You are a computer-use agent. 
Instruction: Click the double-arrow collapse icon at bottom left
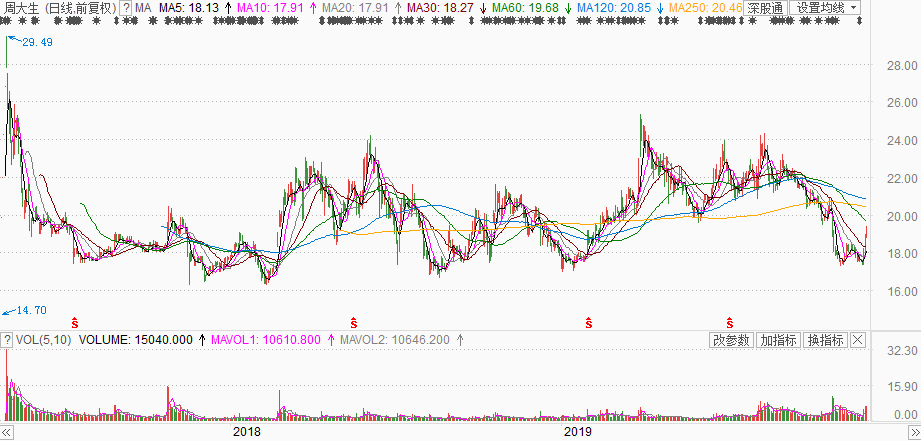click(x=7, y=432)
